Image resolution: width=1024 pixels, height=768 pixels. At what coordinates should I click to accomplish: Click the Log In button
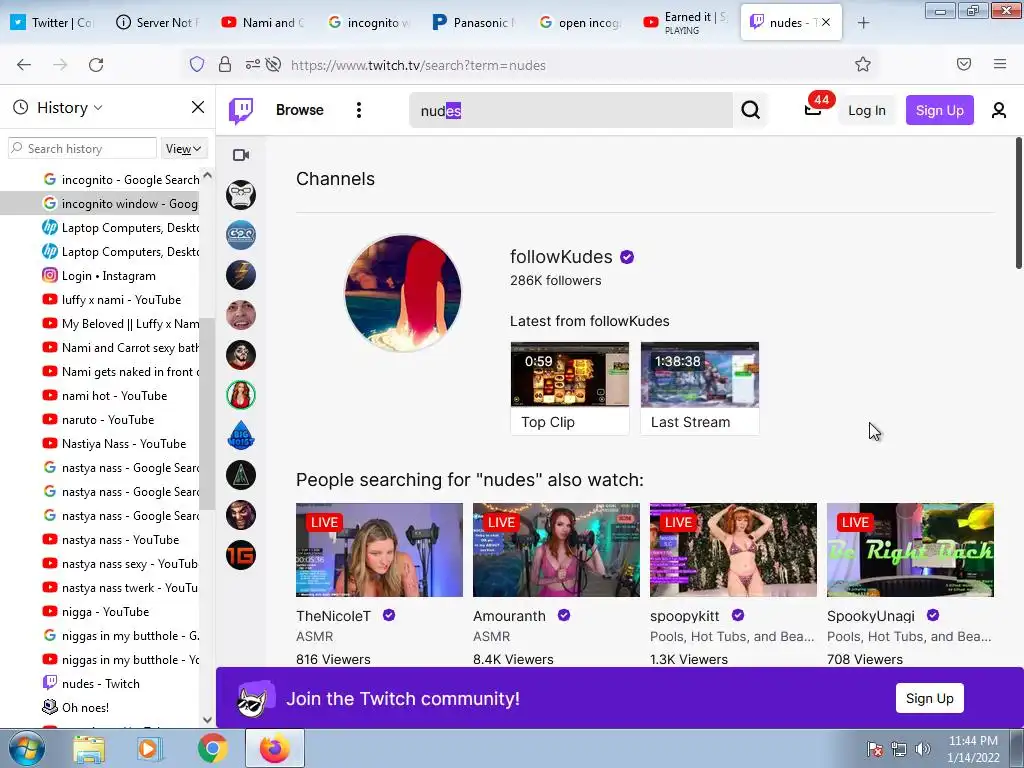pos(867,110)
